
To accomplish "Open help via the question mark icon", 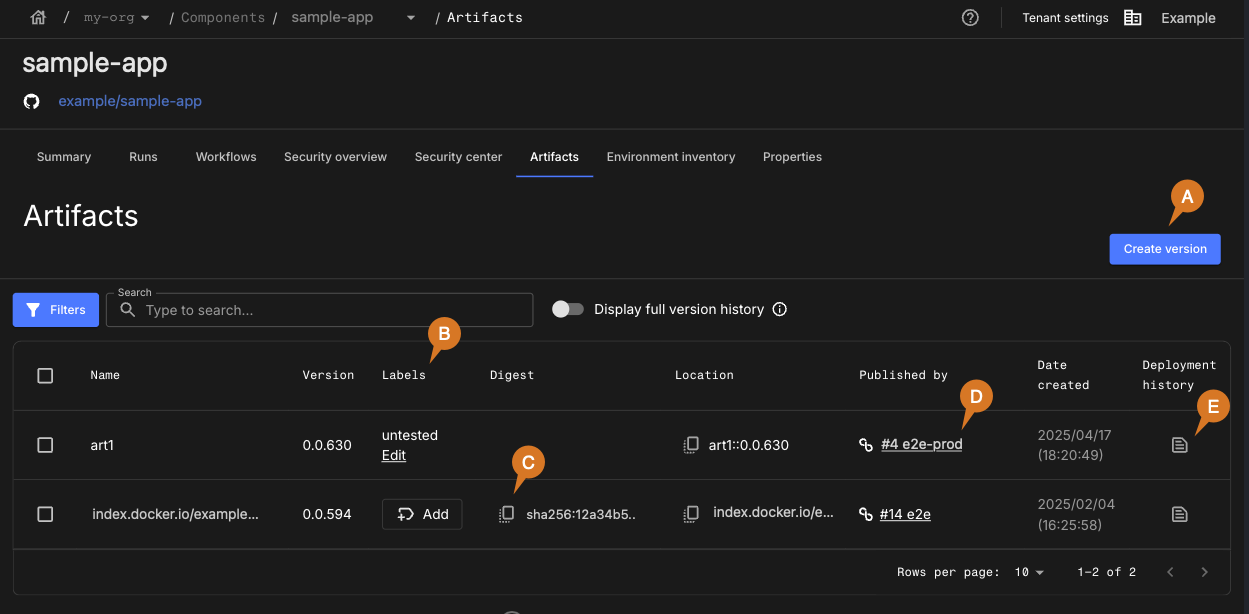I will pyautogui.click(x=970, y=17).
